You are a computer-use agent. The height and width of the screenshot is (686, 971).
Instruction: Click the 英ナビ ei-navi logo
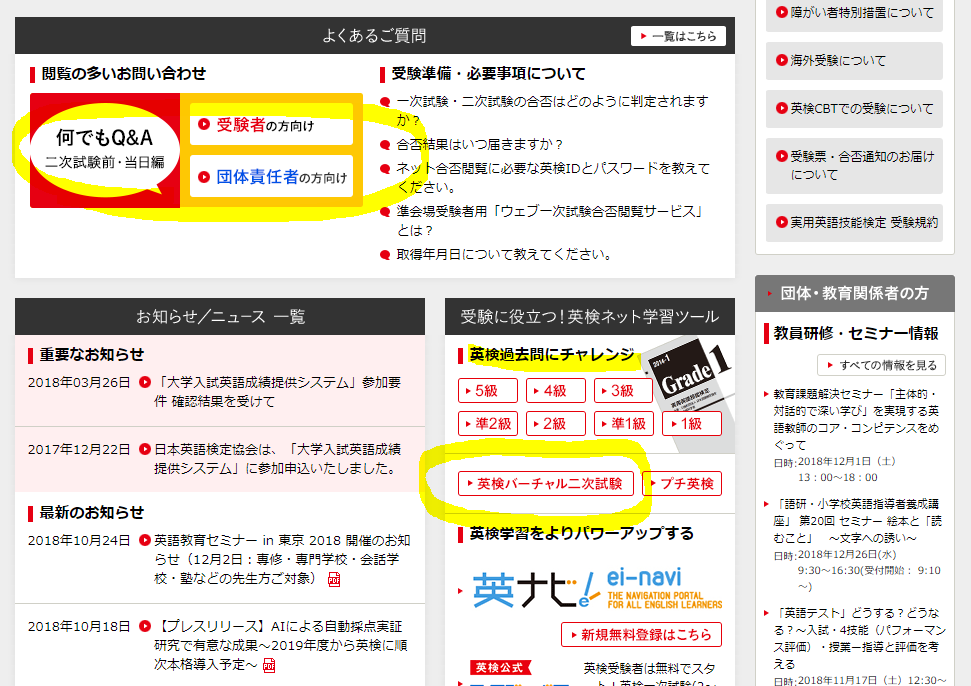[597, 589]
